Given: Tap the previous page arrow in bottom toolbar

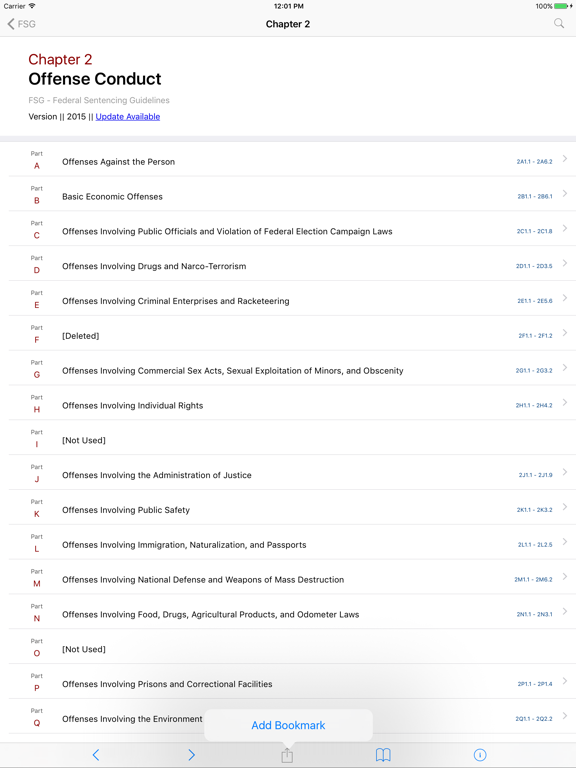Looking at the screenshot, I should click(96, 755).
